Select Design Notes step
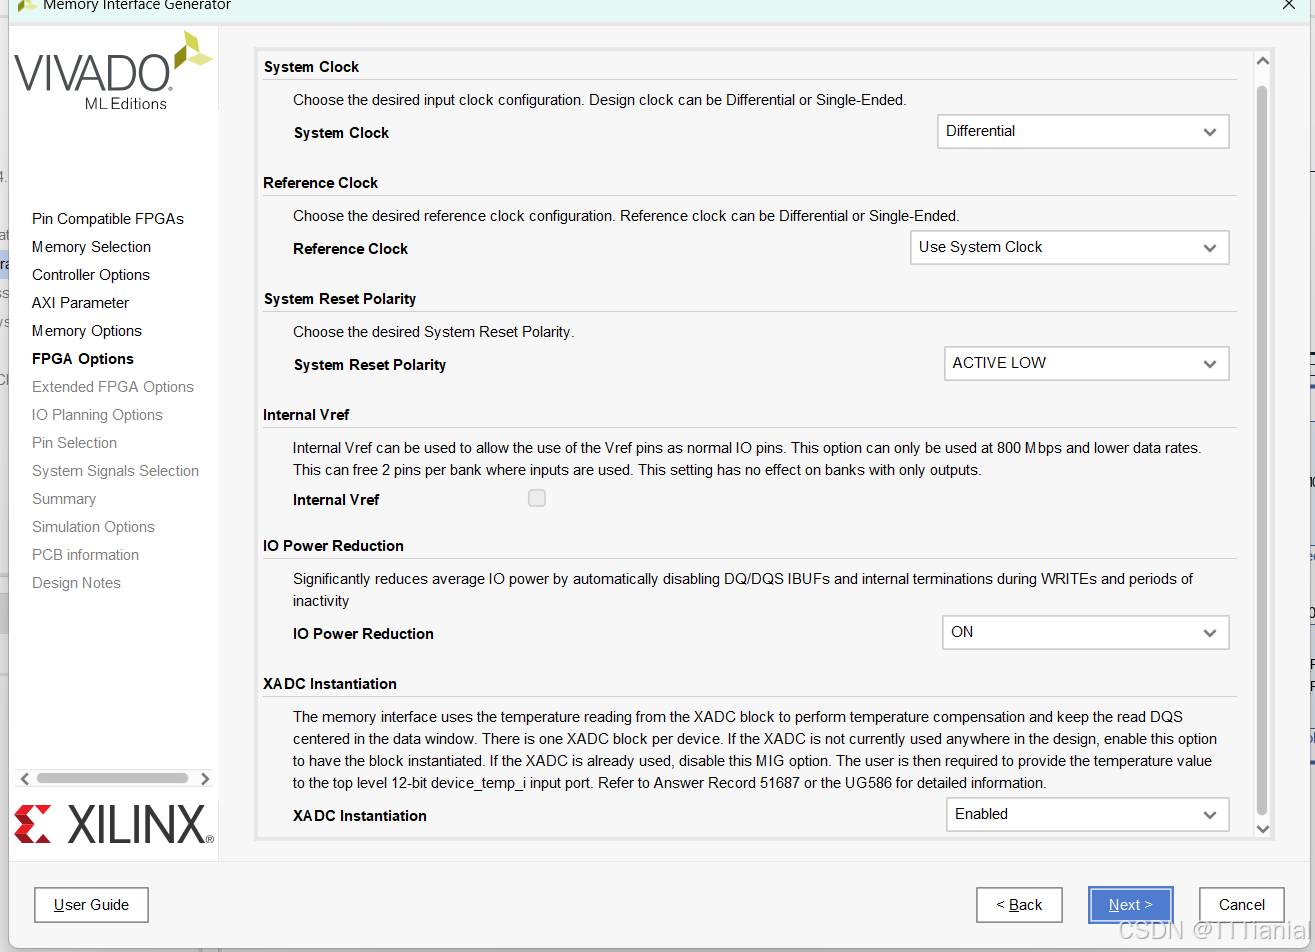Viewport: 1315px width, 952px height. 76,583
